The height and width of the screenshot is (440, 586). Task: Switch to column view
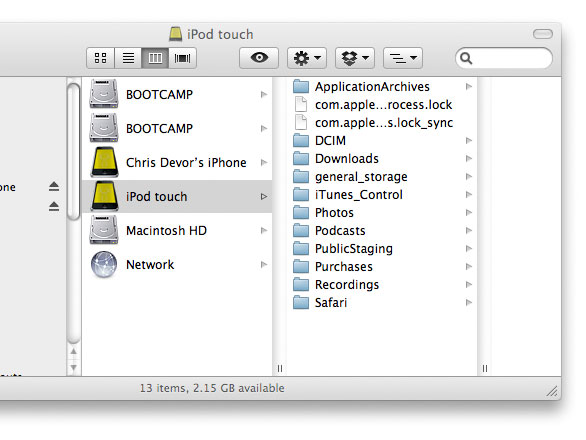[x=155, y=58]
